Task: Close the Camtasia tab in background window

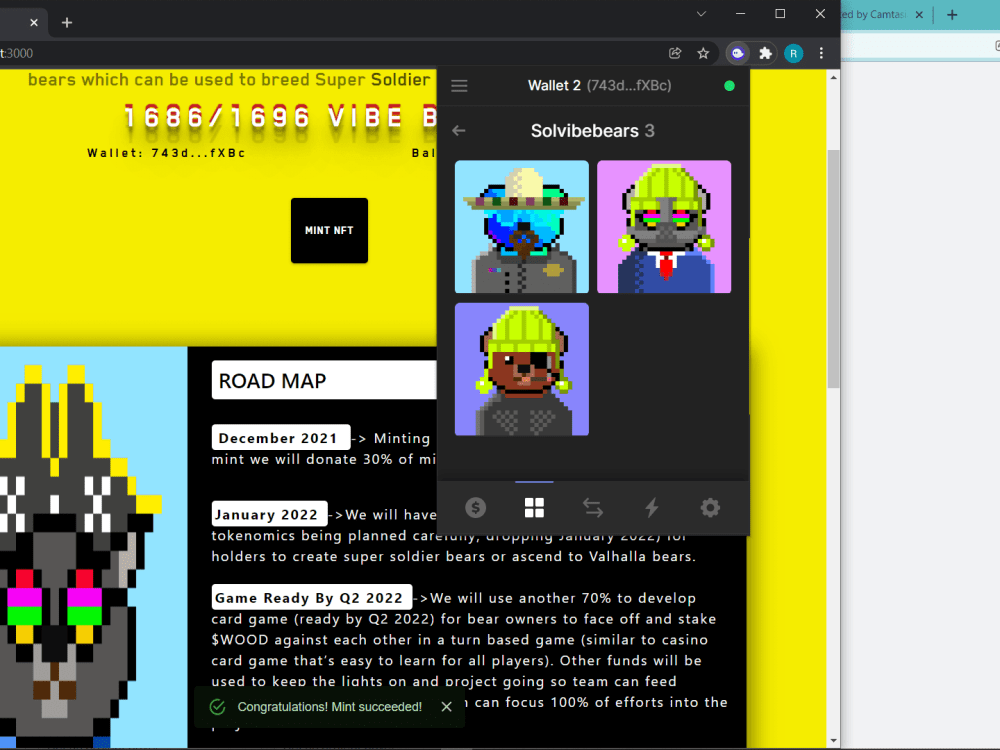Action: (x=919, y=15)
